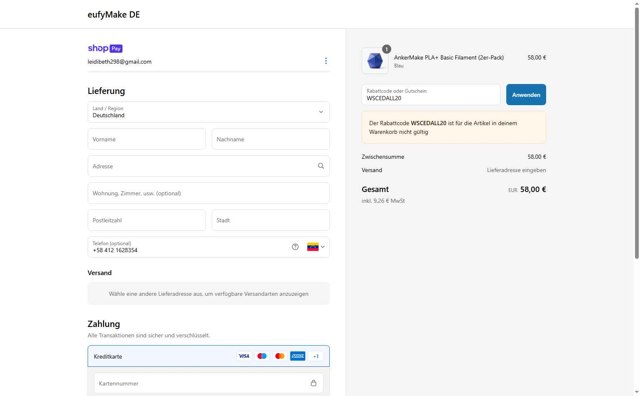This screenshot has height=396, width=640.
Task: Click the Lieferung section heading
Action: click(106, 91)
